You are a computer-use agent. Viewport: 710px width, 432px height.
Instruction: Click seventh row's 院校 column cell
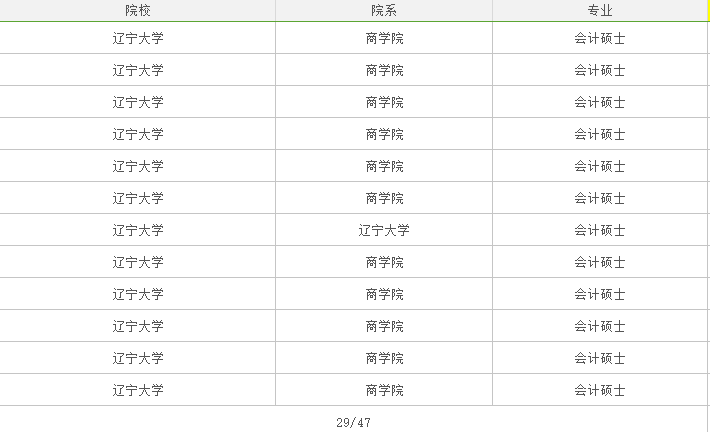point(138,230)
